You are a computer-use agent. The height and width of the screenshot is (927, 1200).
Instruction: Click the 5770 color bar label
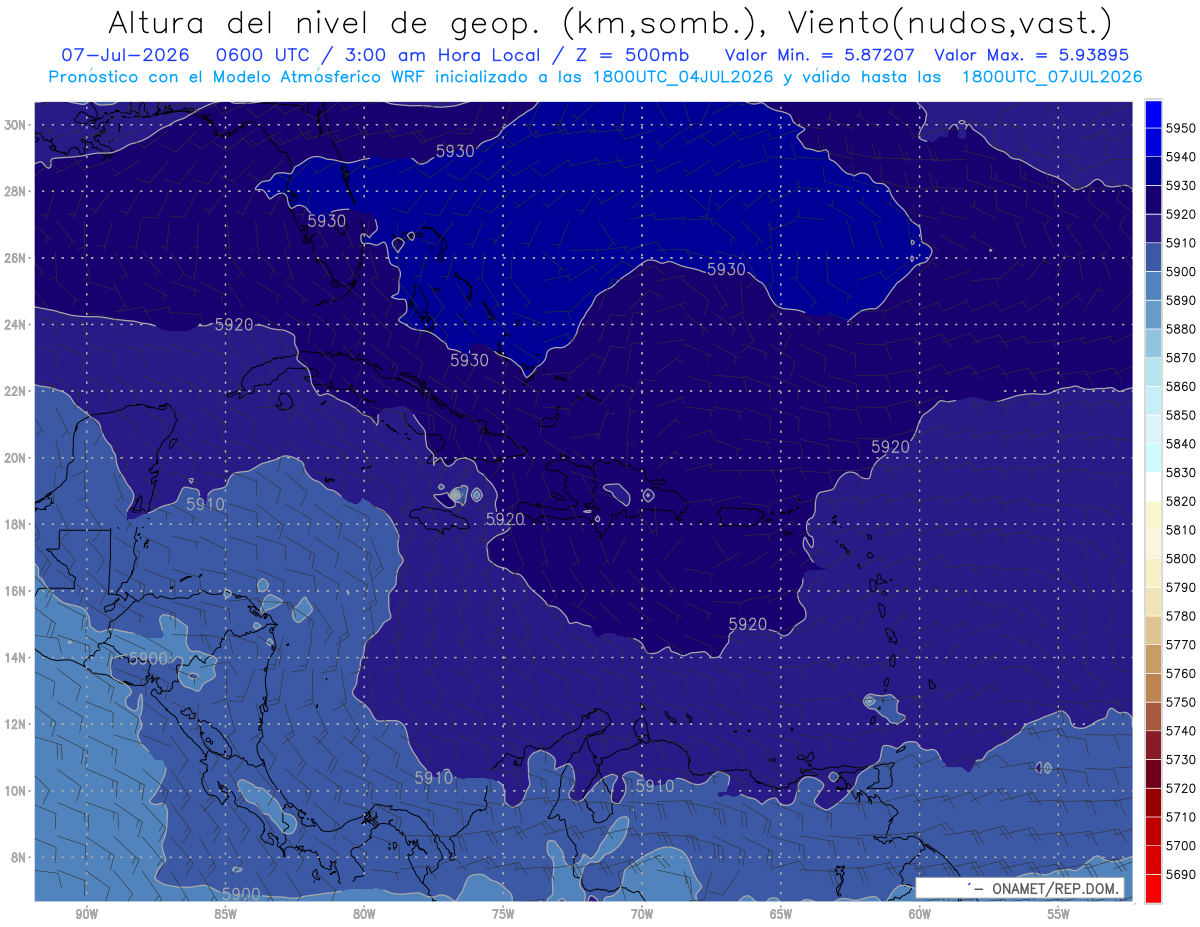click(1181, 644)
